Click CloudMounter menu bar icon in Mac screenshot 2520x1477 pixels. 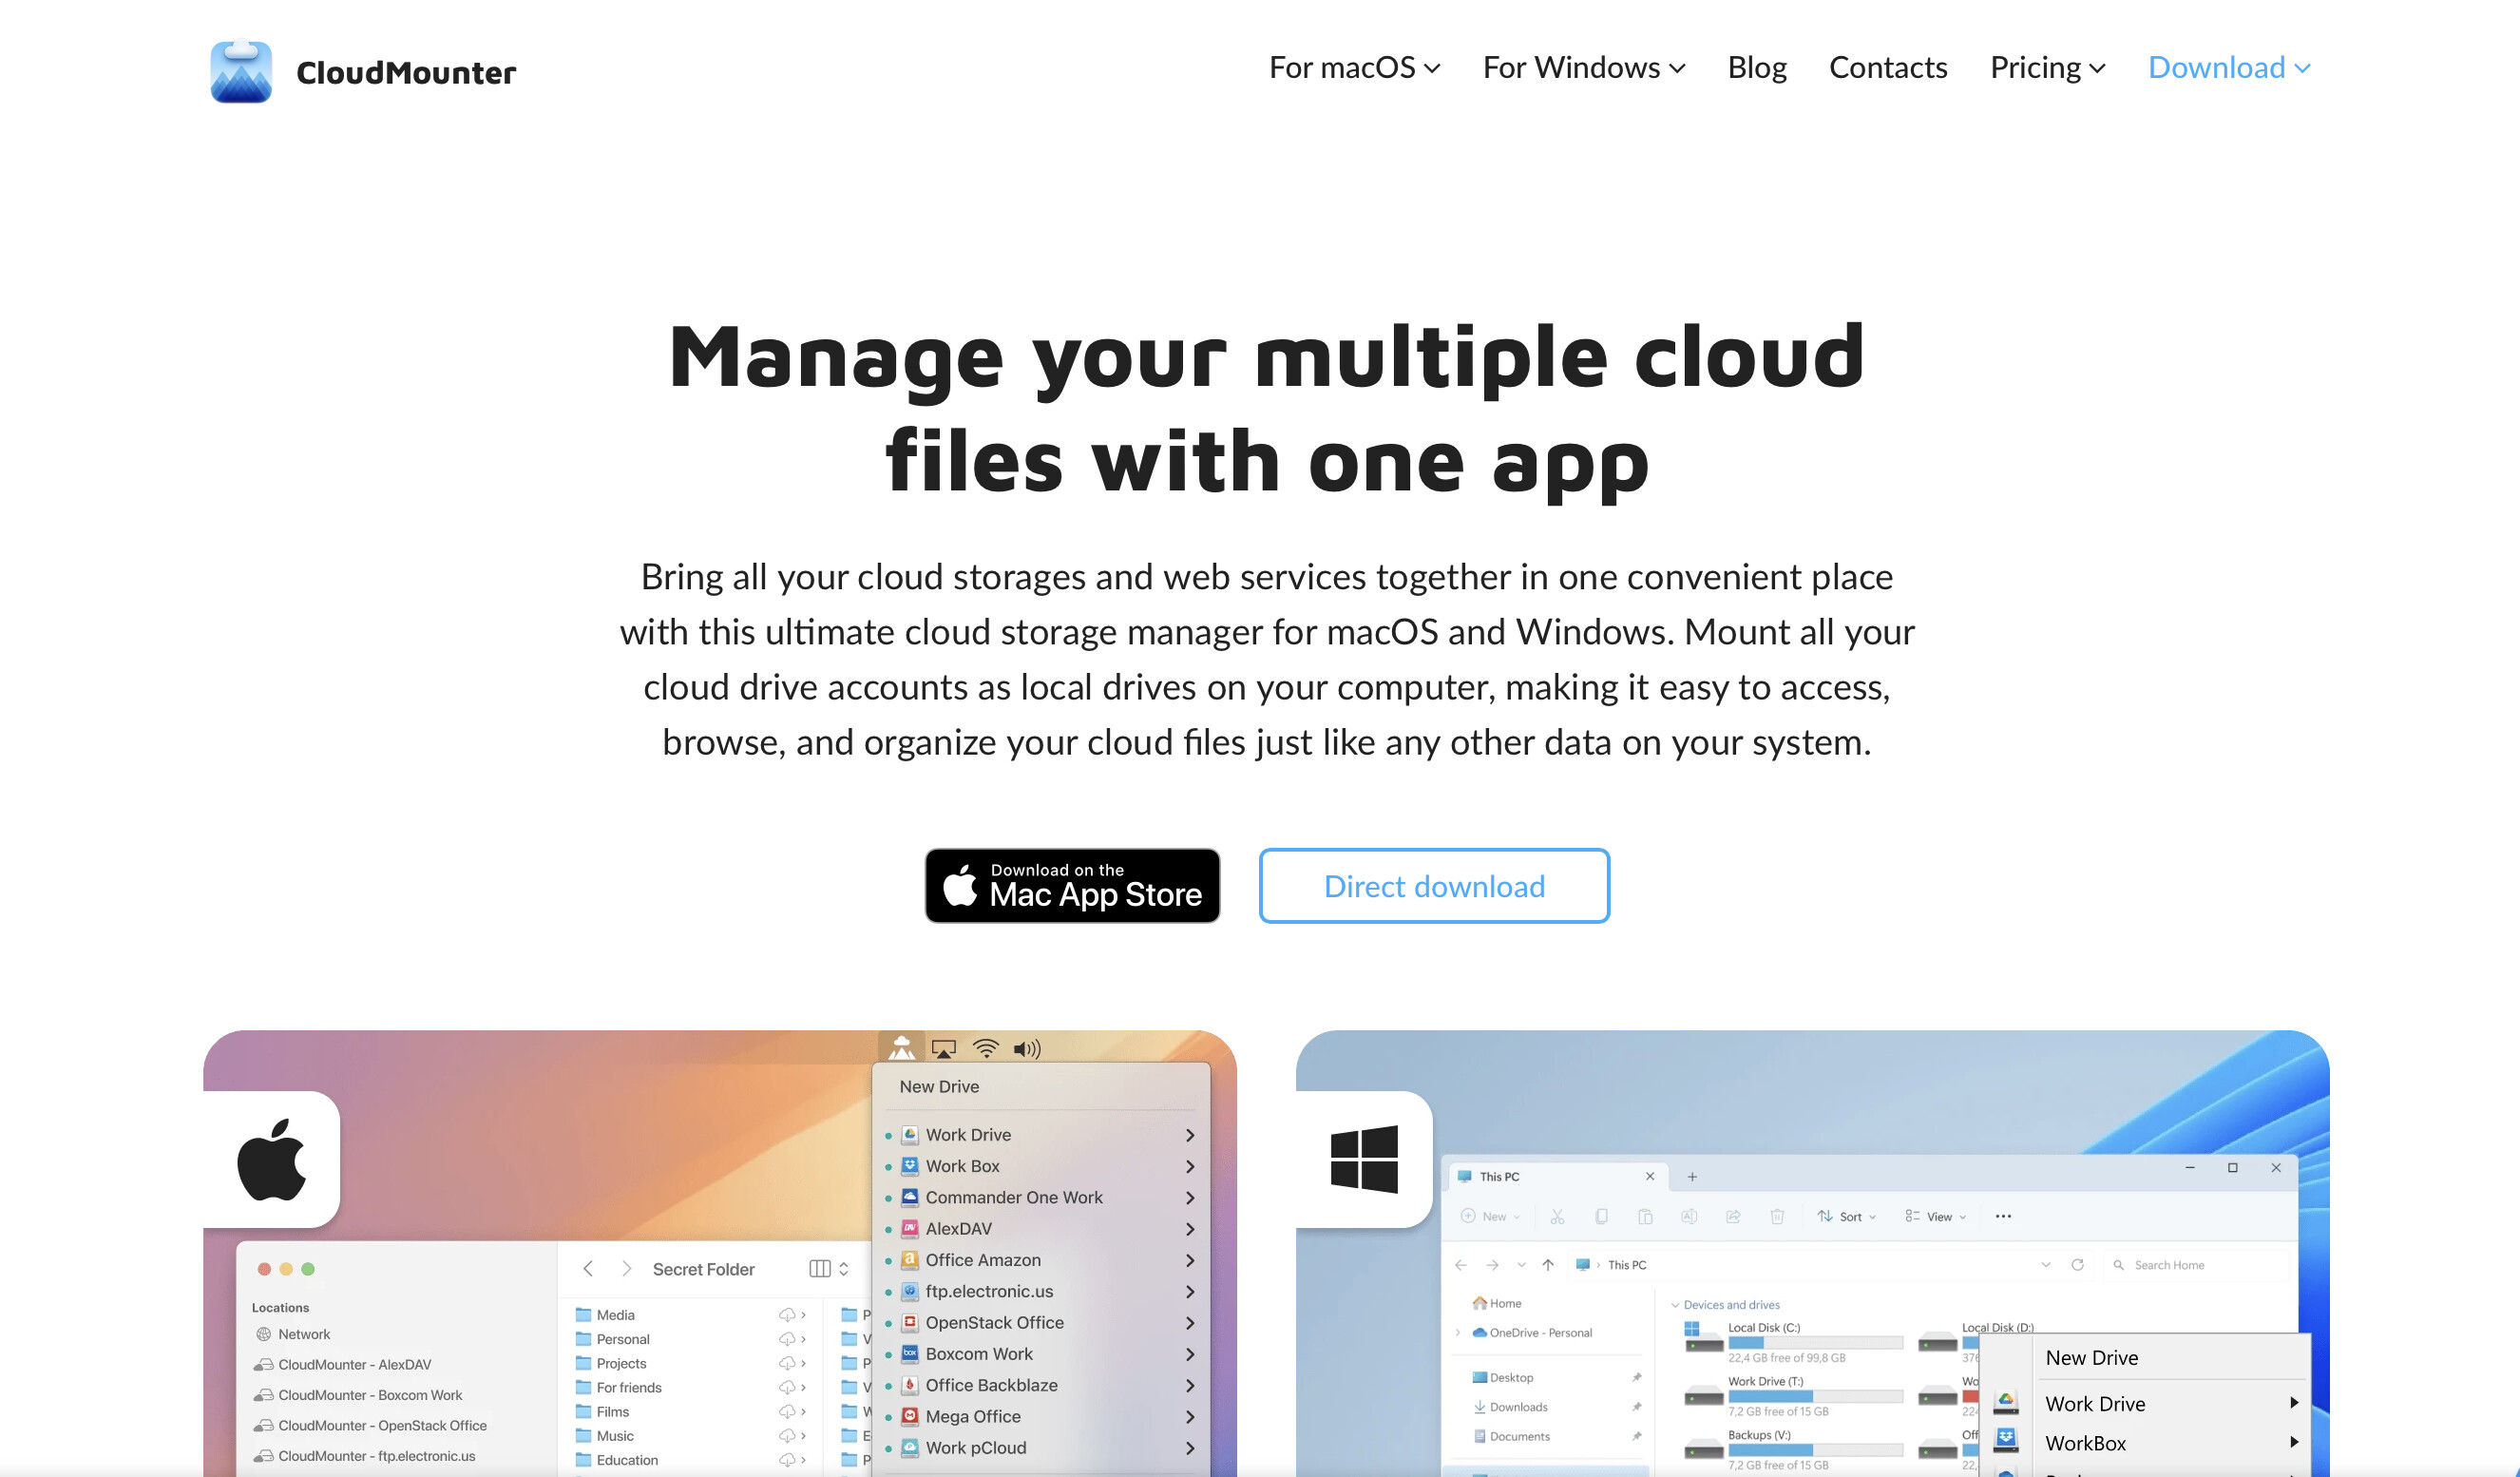[901, 1048]
